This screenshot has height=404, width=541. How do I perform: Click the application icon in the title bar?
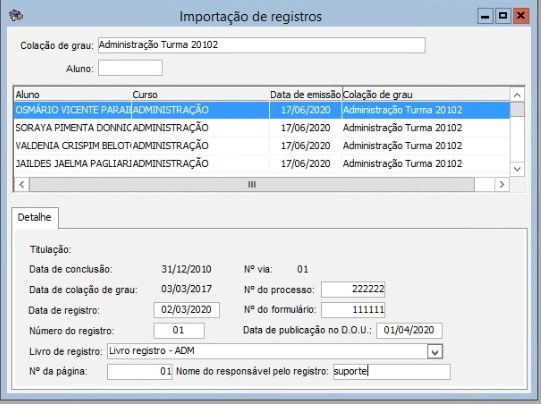coord(16,16)
